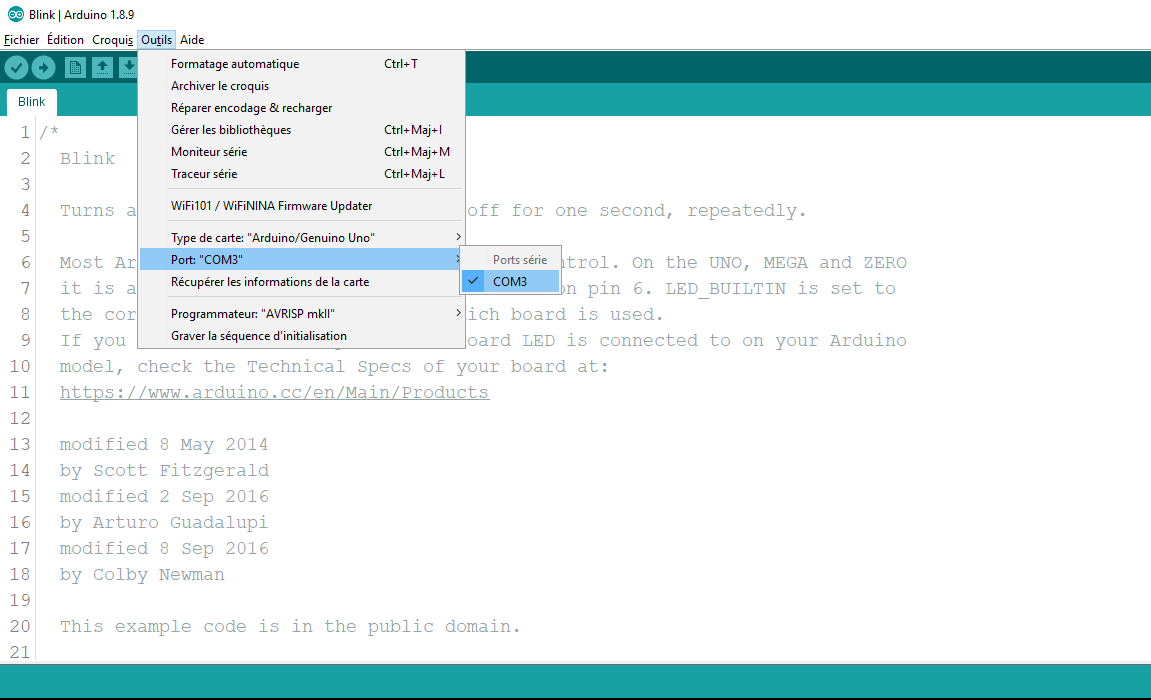Click text "by Colby Newman"
This screenshot has width=1151, height=700.
[142, 575]
